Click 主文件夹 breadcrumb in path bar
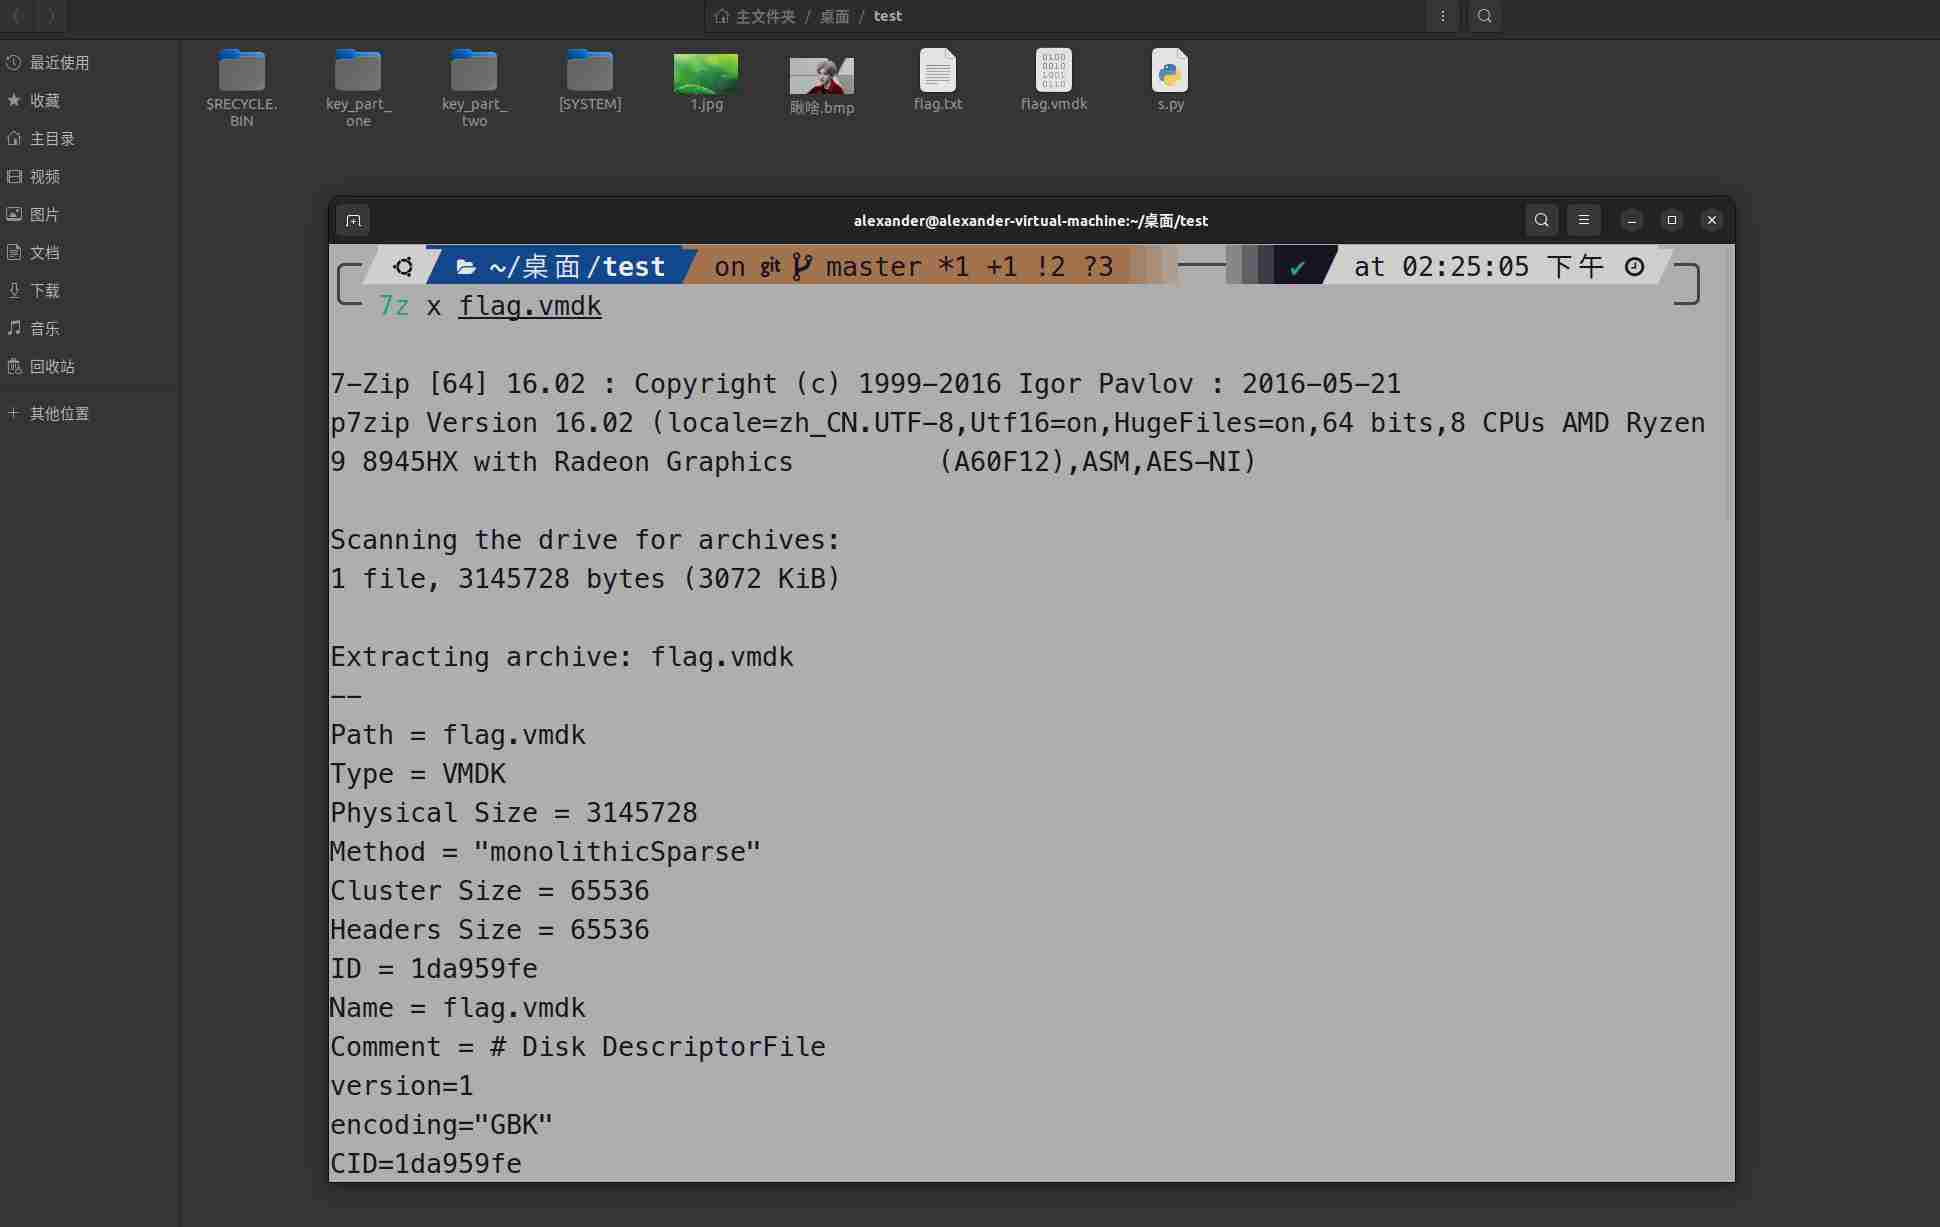Viewport: 1940px width, 1227px height. click(x=765, y=16)
